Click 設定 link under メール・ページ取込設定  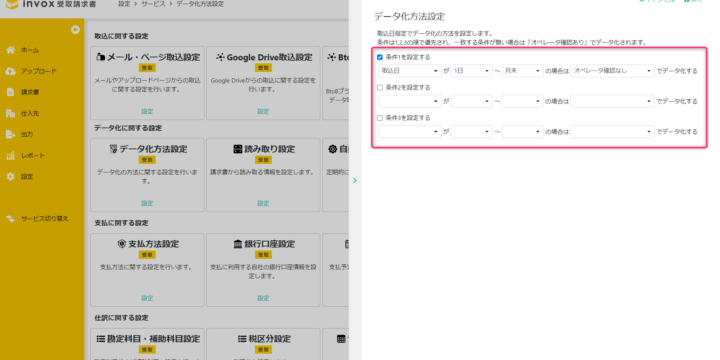[147, 112]
